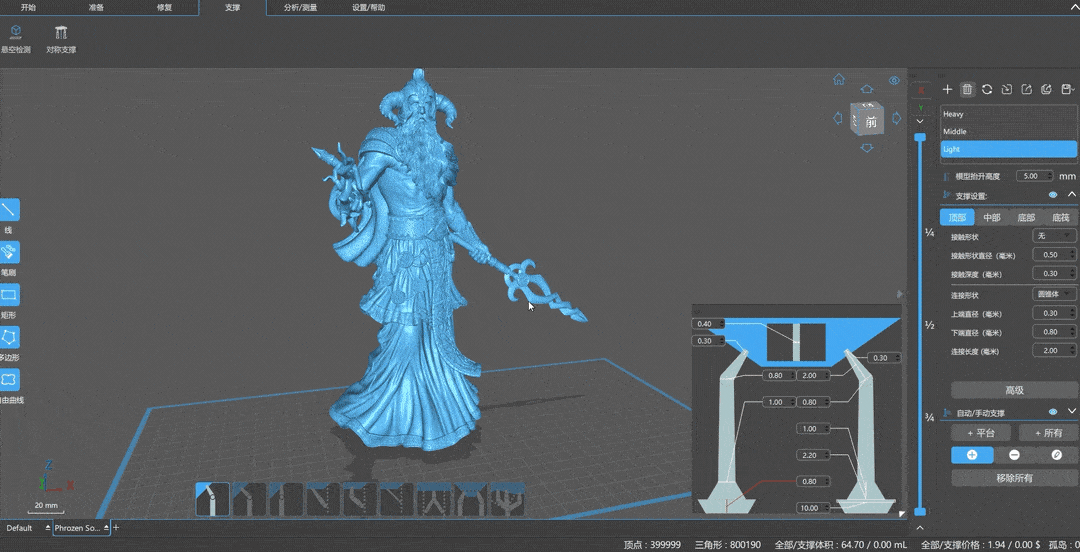The image size is (1080, 552).
Task: Open the 连接形状 dropdown showing 圆锥体
Action: [x=1054, y=294]
